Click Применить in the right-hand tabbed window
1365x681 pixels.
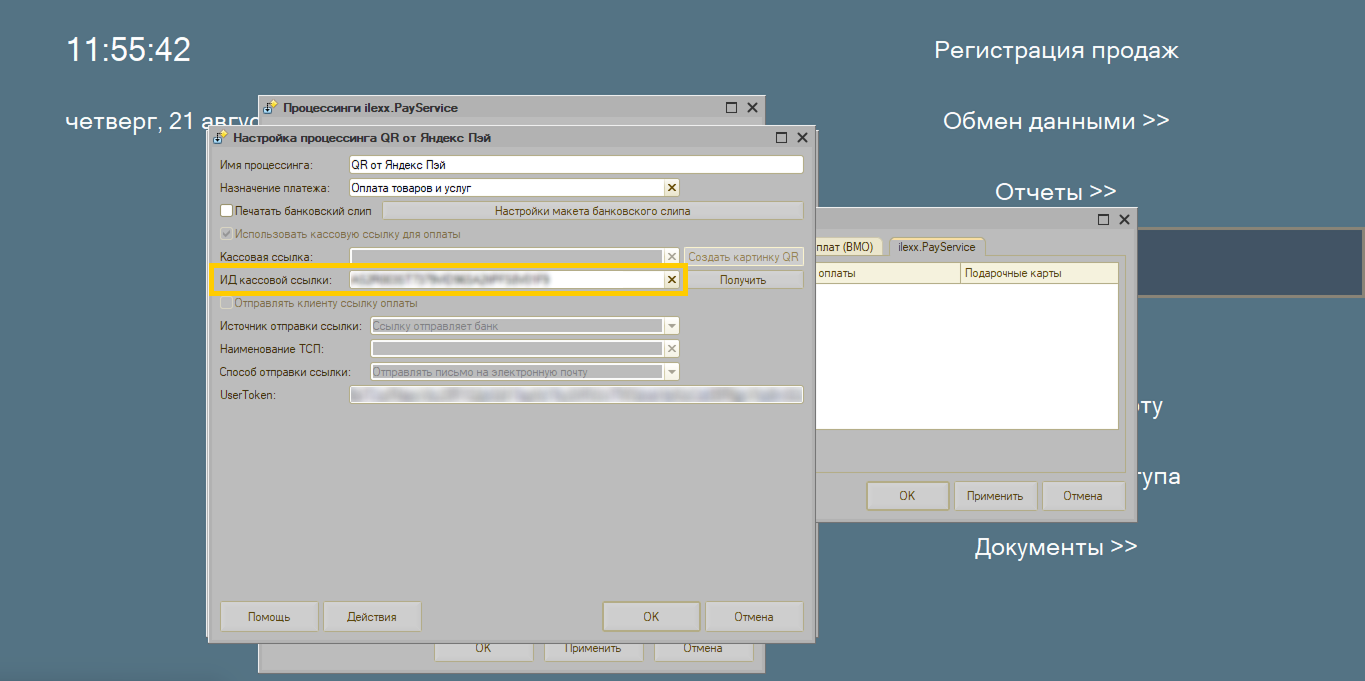click(x=995, y=496)
